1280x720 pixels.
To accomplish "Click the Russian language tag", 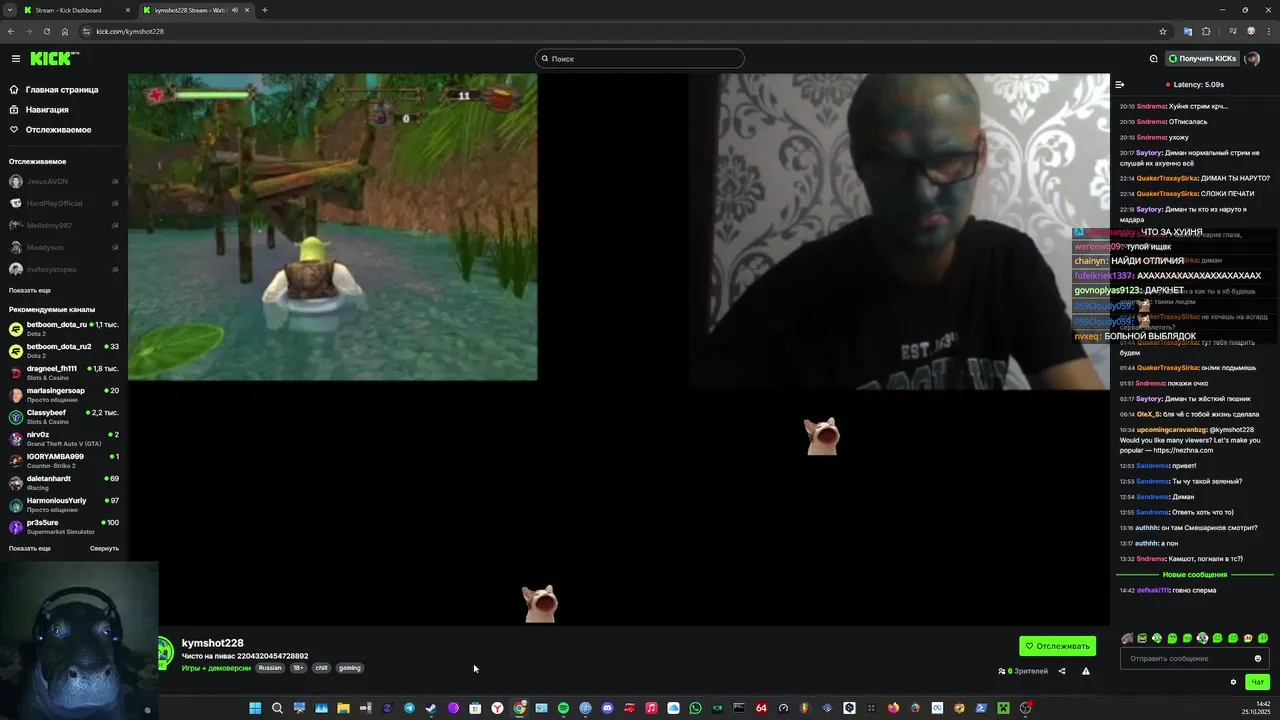I will click(270, 668).
